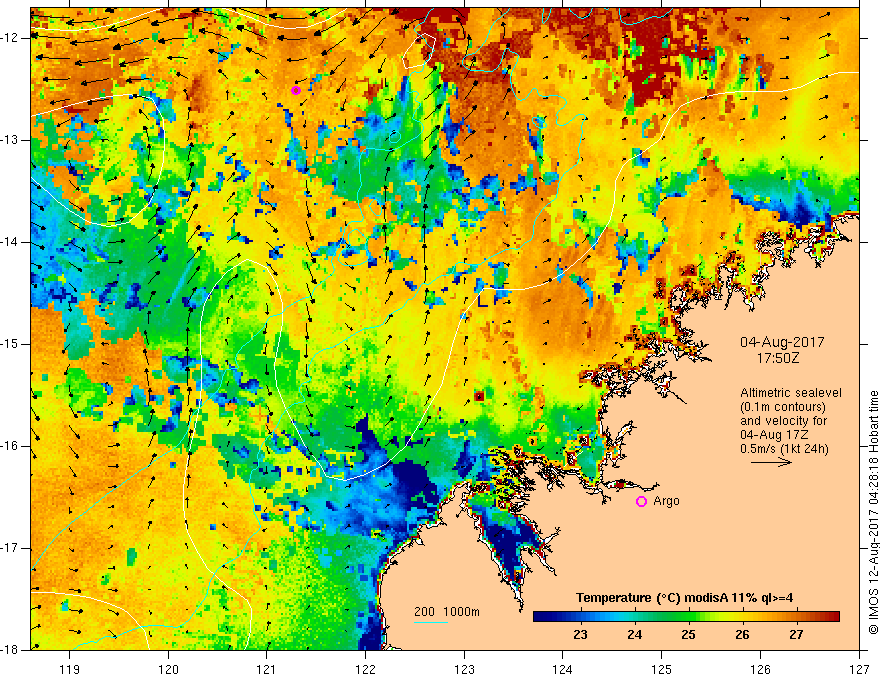Screen dimensions: 880x680
Task: Click the latitude axis label '-16'
Action: point(9,446)
